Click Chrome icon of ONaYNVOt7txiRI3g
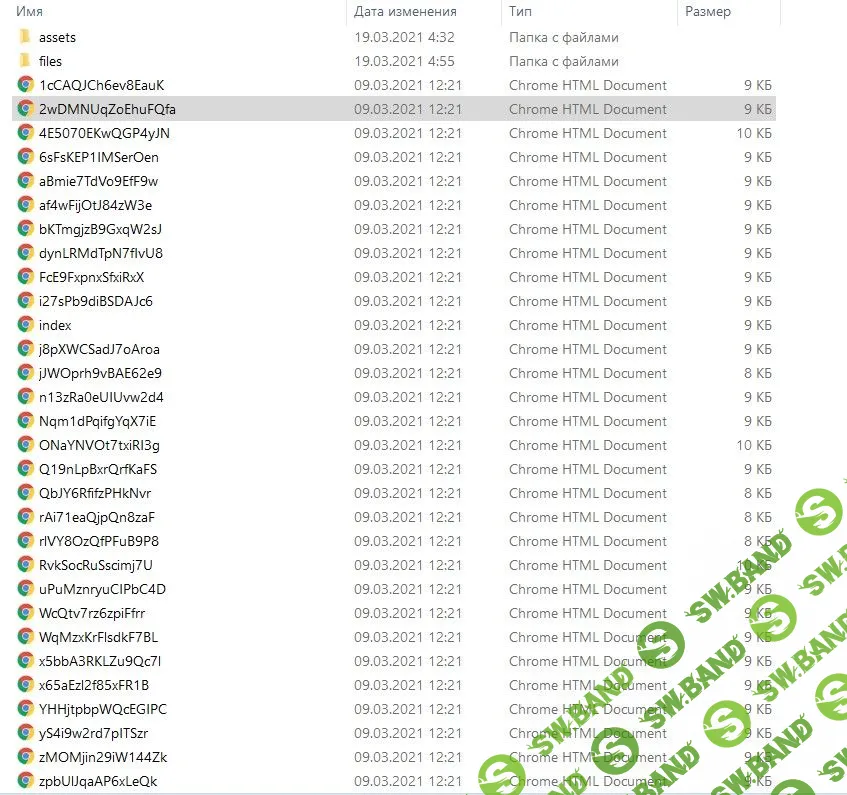 click(x=26, y=445)
